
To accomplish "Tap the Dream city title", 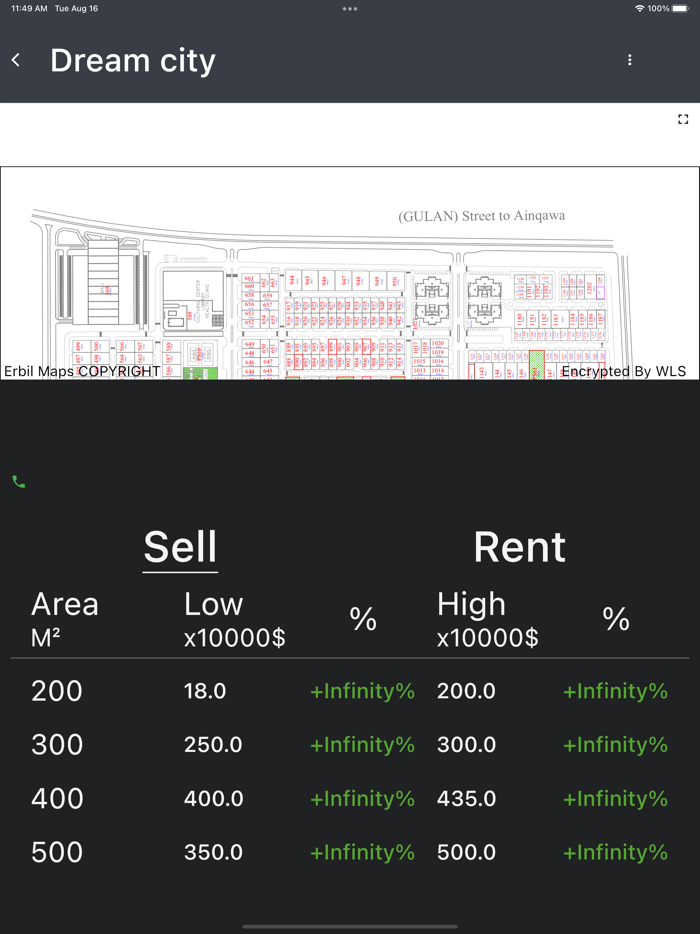I will point(133,61).
